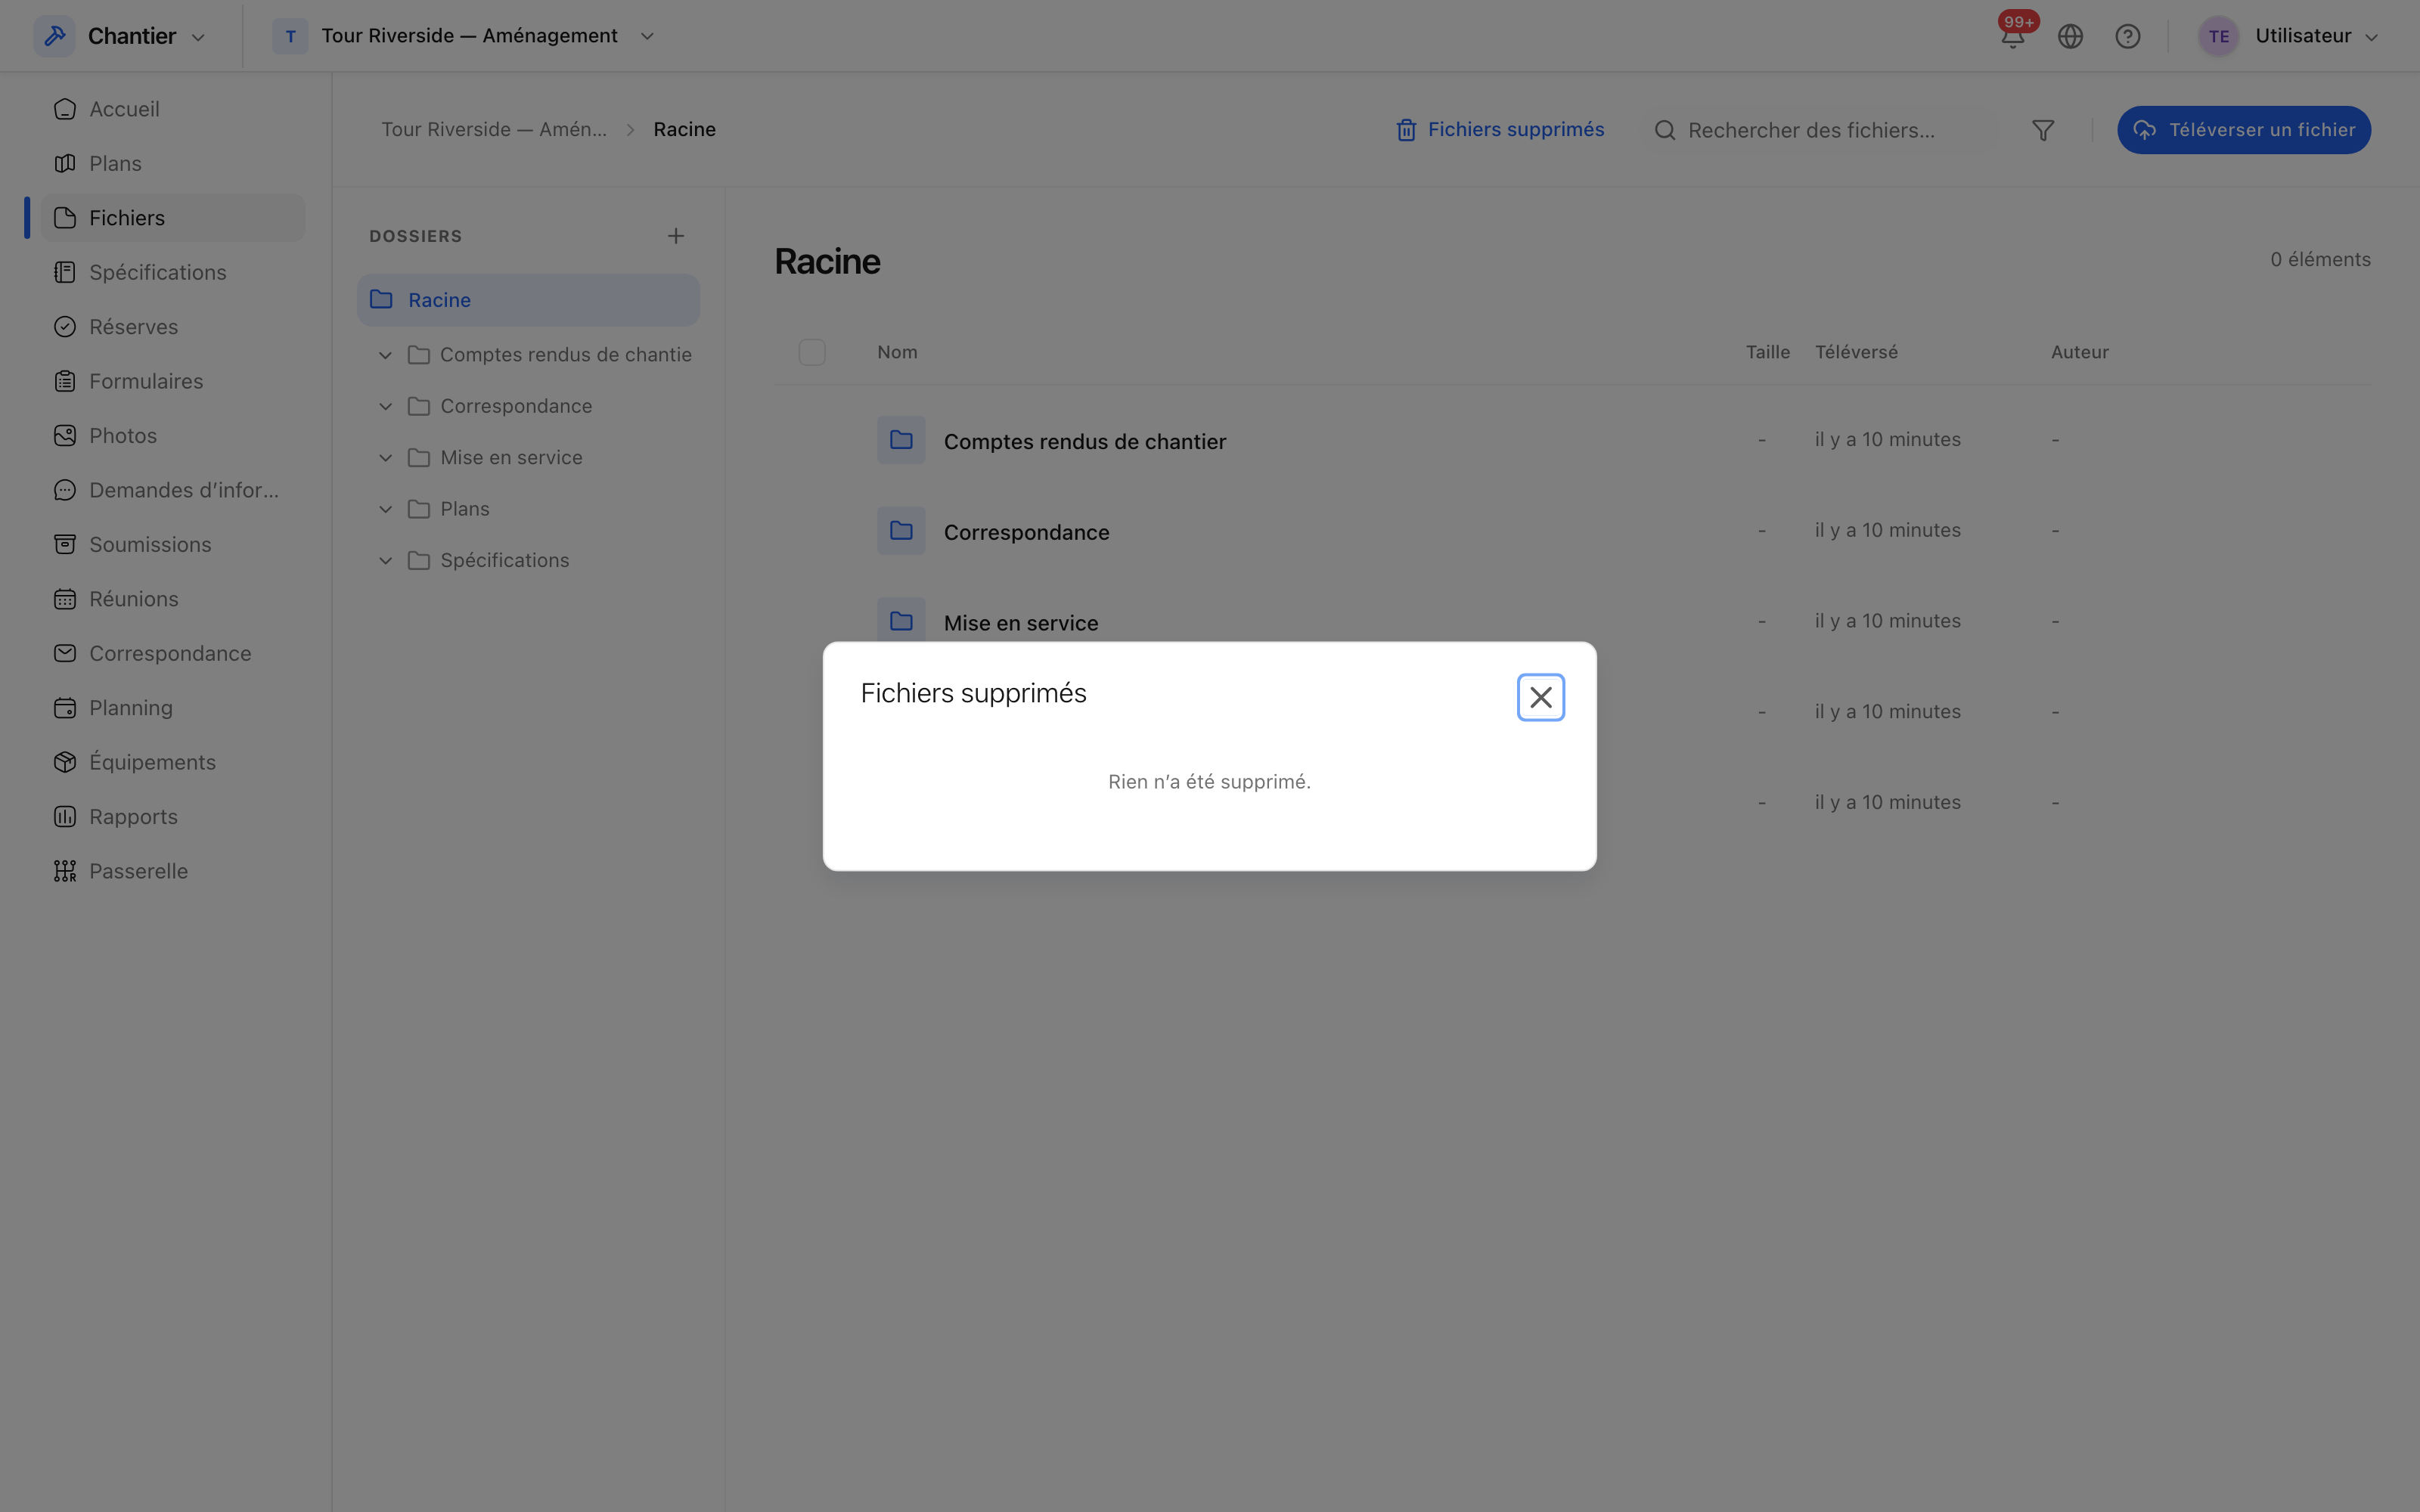The width and height of the screenshot is (2420, 1512).
Task: Click Tour Riverside breadcrumb link
Action: coord(494,130)
